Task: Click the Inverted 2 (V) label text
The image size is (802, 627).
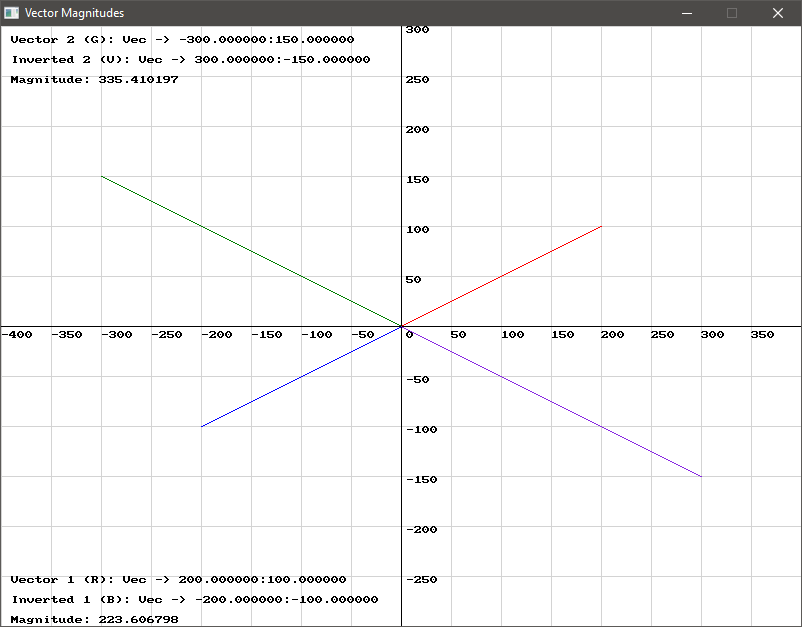Action: coord(62,59)
